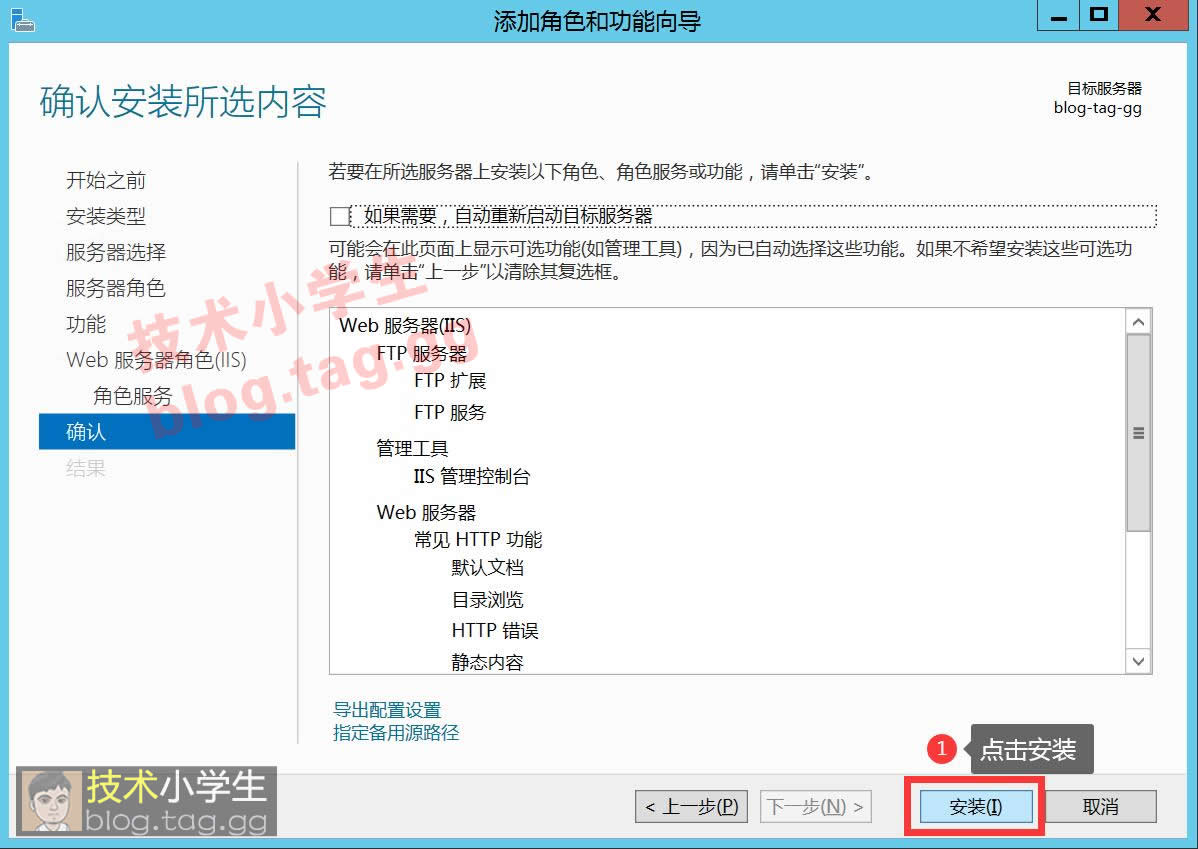The image size is (1198, 849).
Task: Open the 功能 step in sidebar
Action: click(86, 324)
